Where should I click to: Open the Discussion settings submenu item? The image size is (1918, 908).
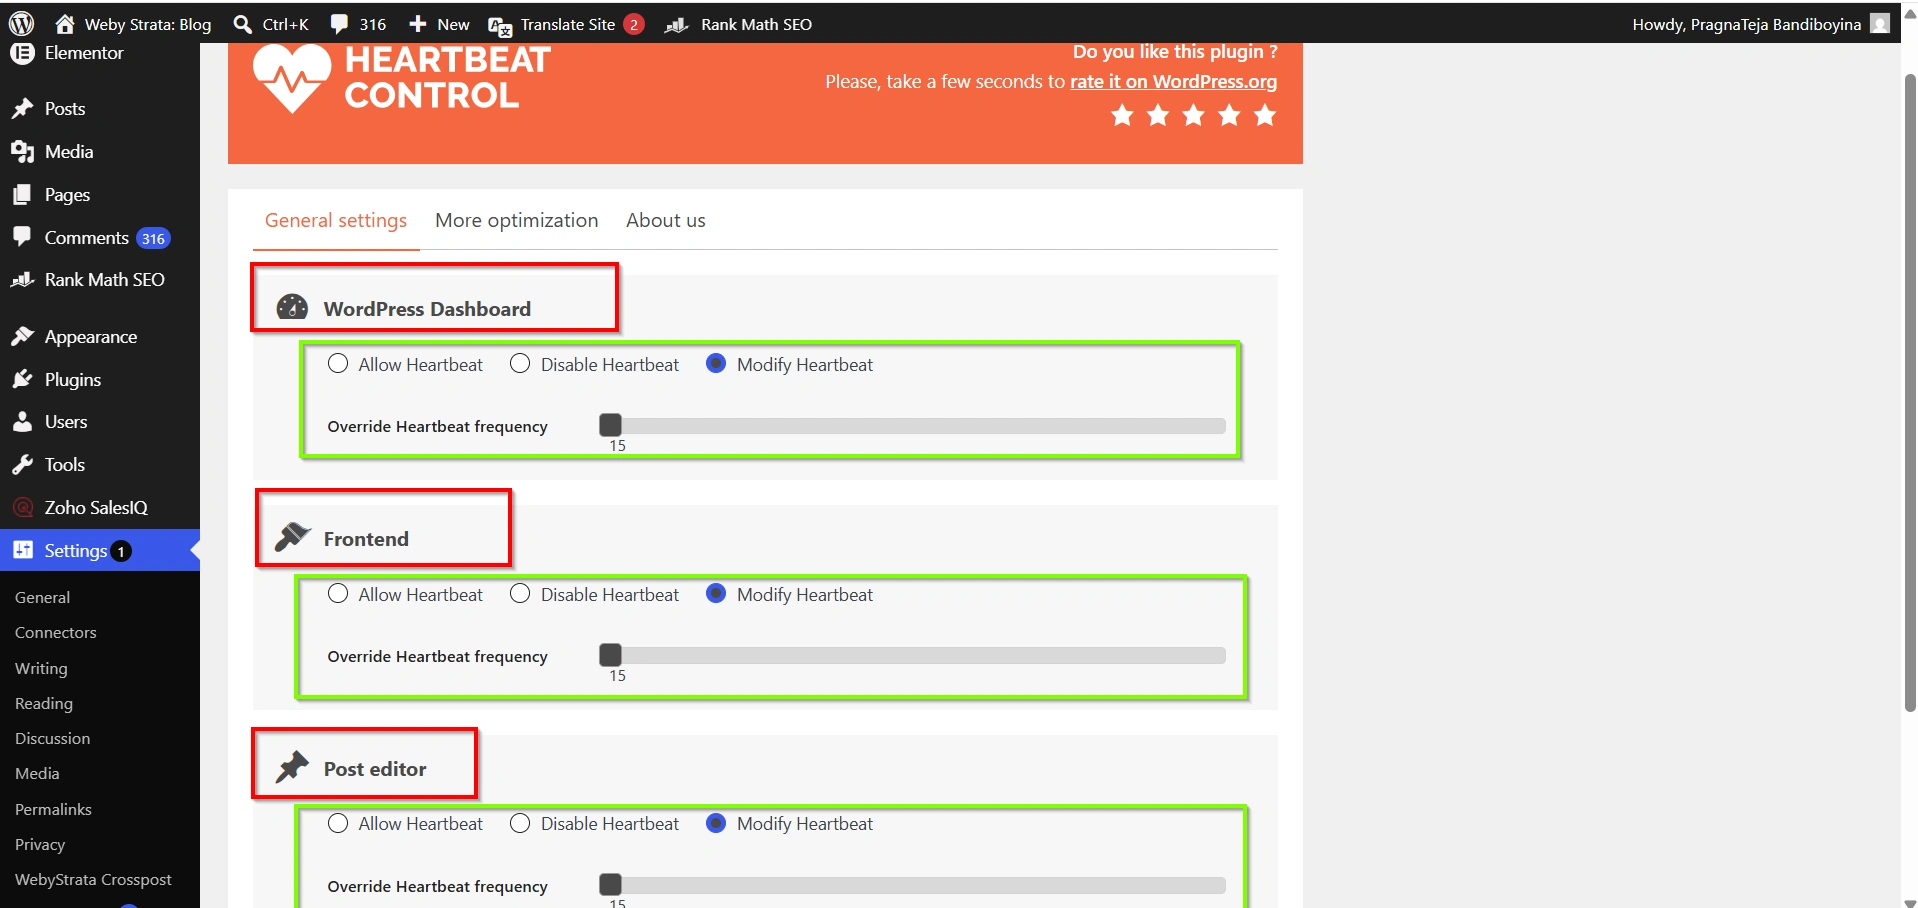pos(52,738)
